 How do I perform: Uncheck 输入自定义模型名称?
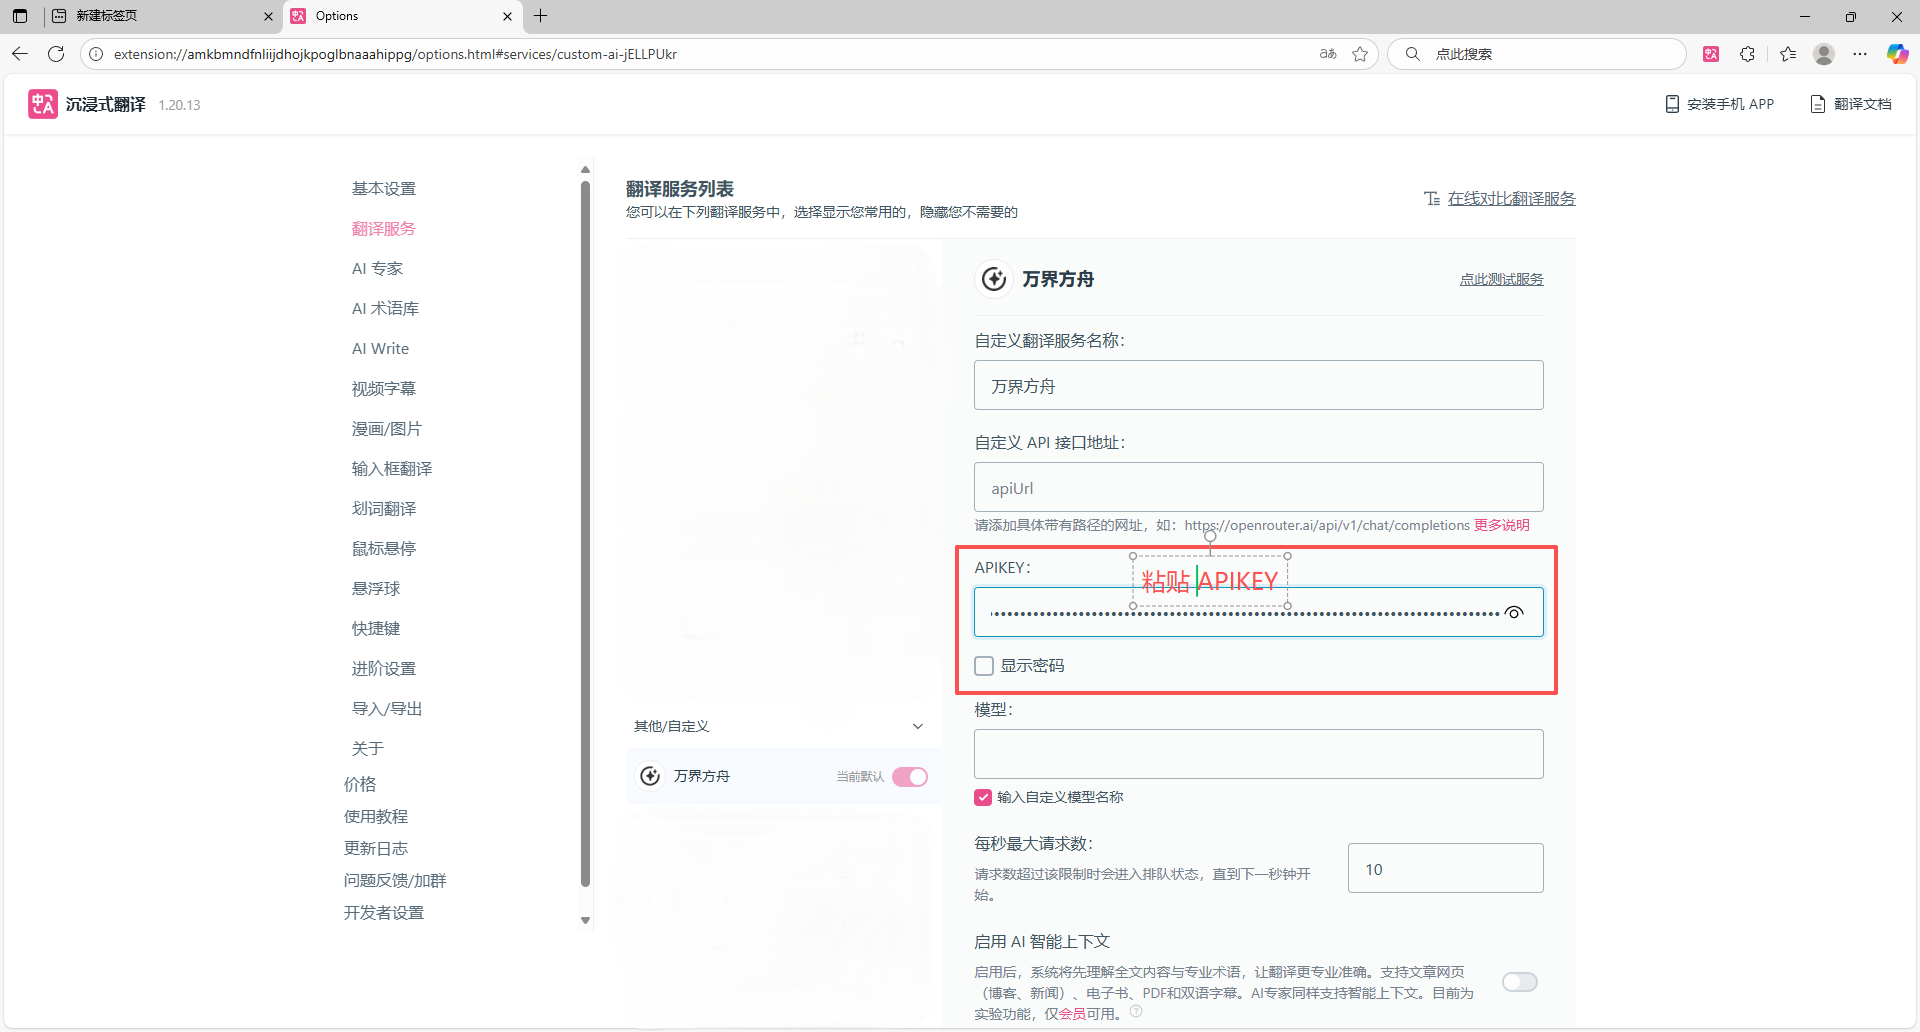(981, 797)
